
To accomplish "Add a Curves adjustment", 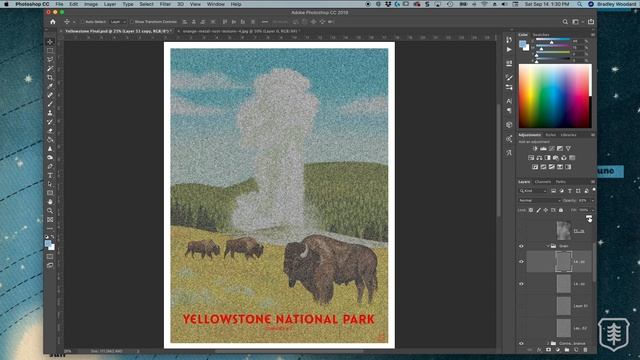I will point(551,149).
